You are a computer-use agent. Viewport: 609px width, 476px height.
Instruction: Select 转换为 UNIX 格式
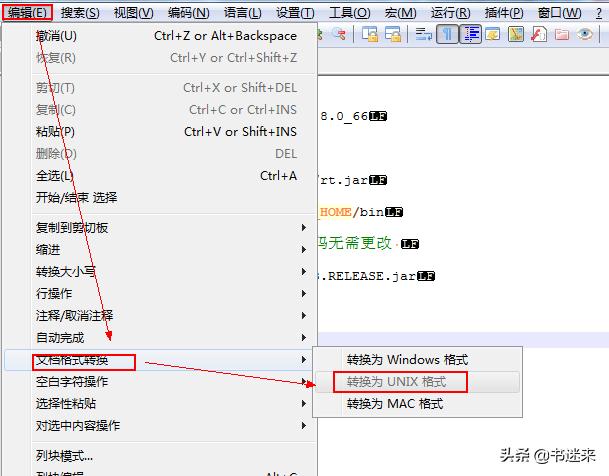[417, 382]
